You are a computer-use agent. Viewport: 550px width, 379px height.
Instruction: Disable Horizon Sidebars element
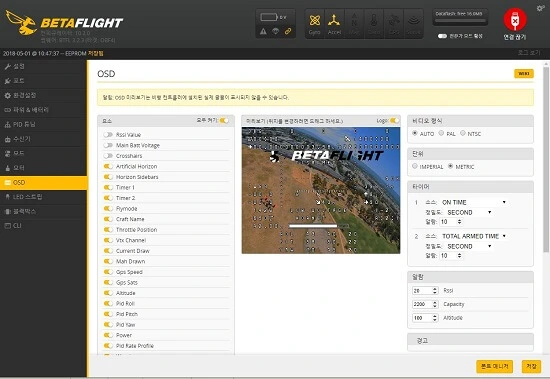click(x=108, y=177)
